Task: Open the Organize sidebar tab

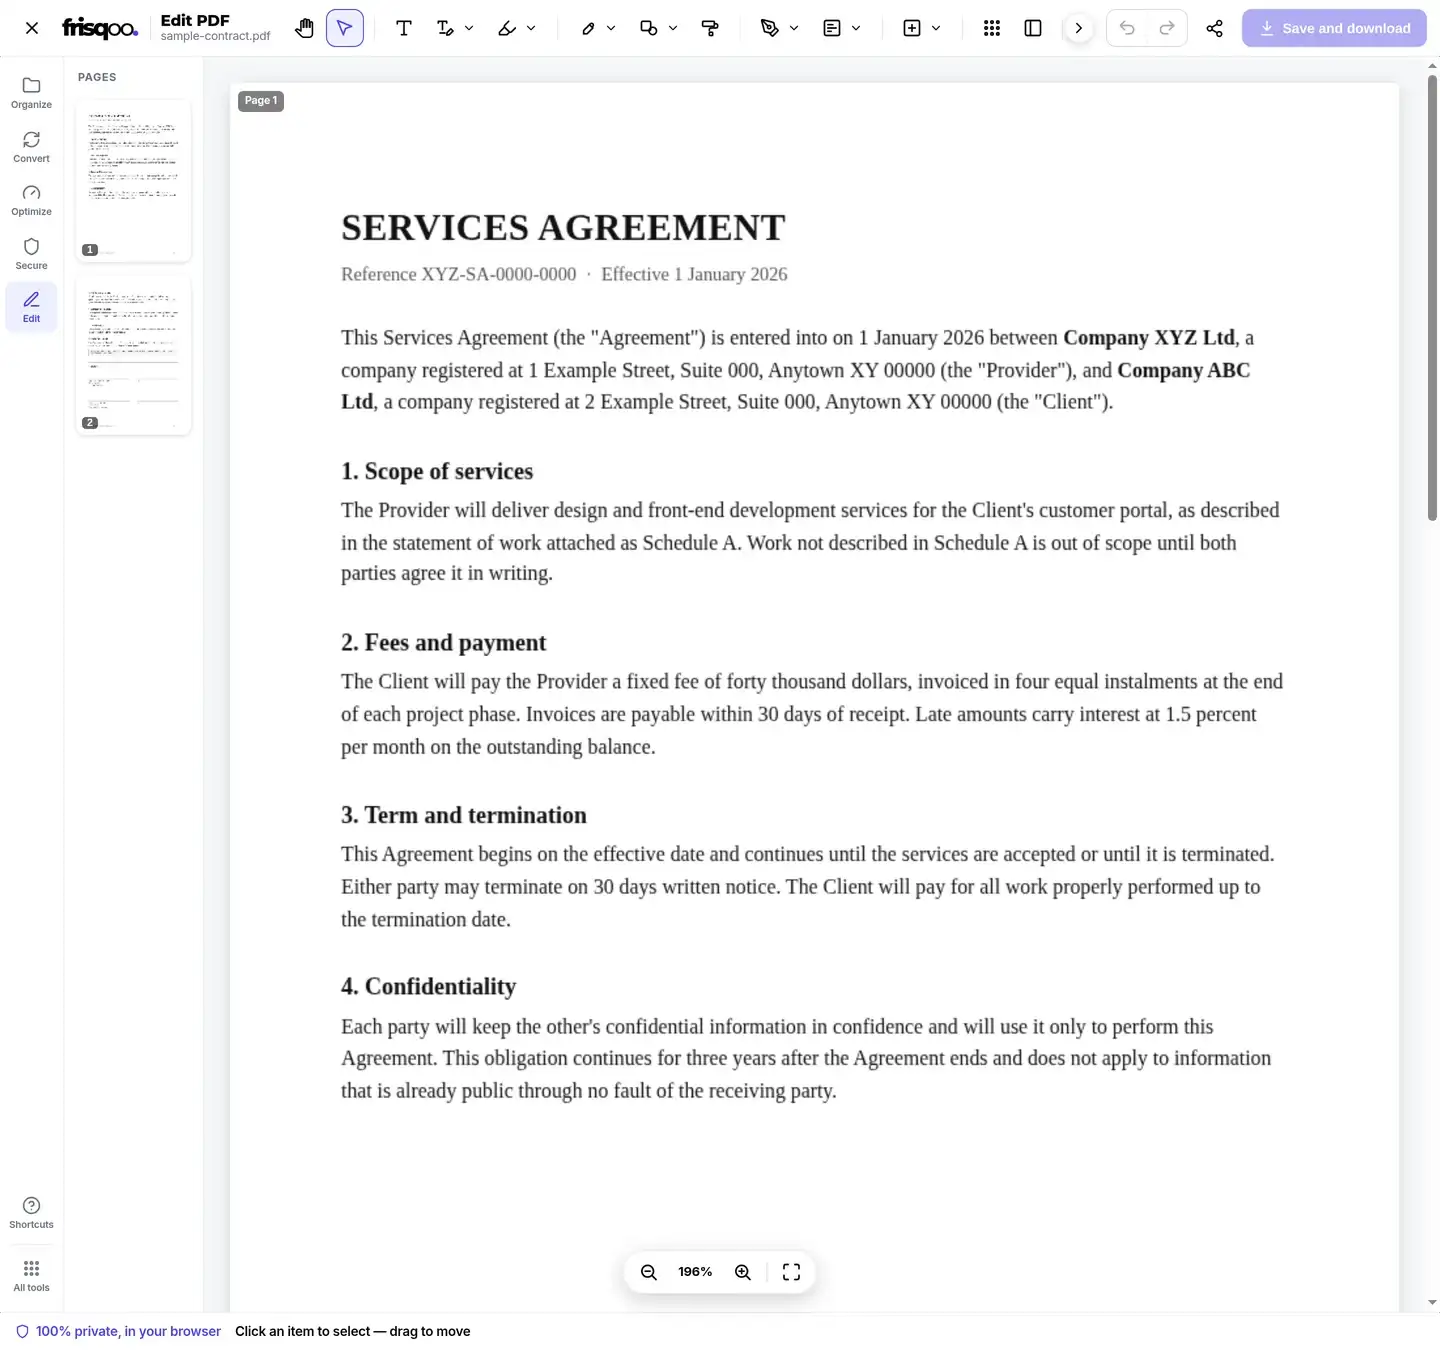Action: point(31,93)
